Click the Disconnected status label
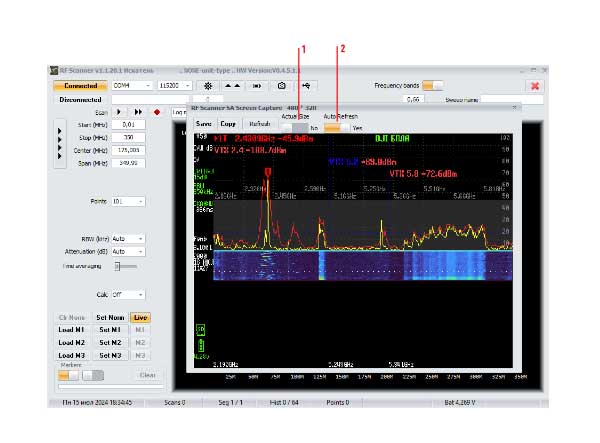The image size is (600, 443). tap(80, 99)
